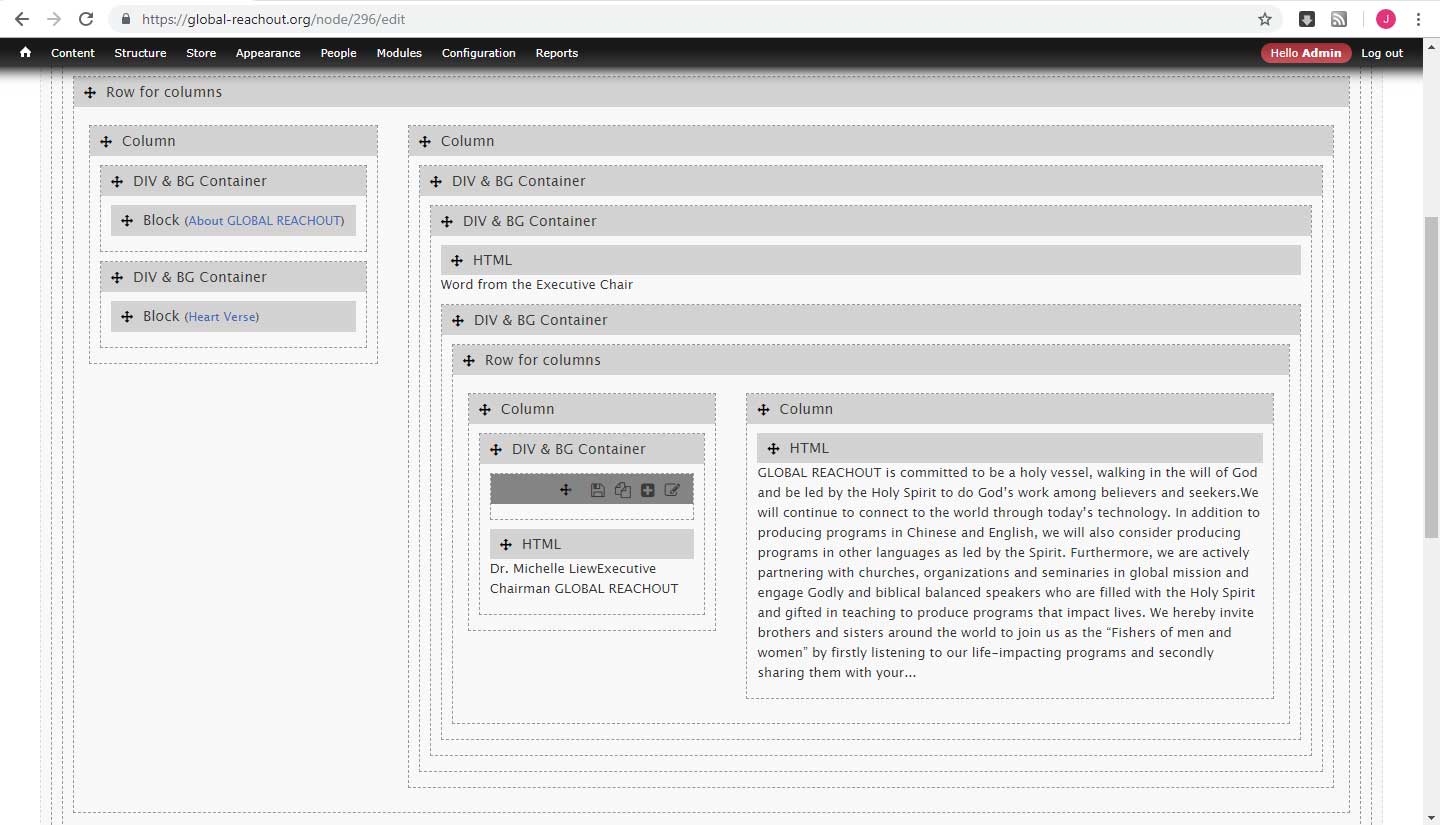Click the browser address bar URL
Viewport: 1440px width, 825px height.
(273, 19)
